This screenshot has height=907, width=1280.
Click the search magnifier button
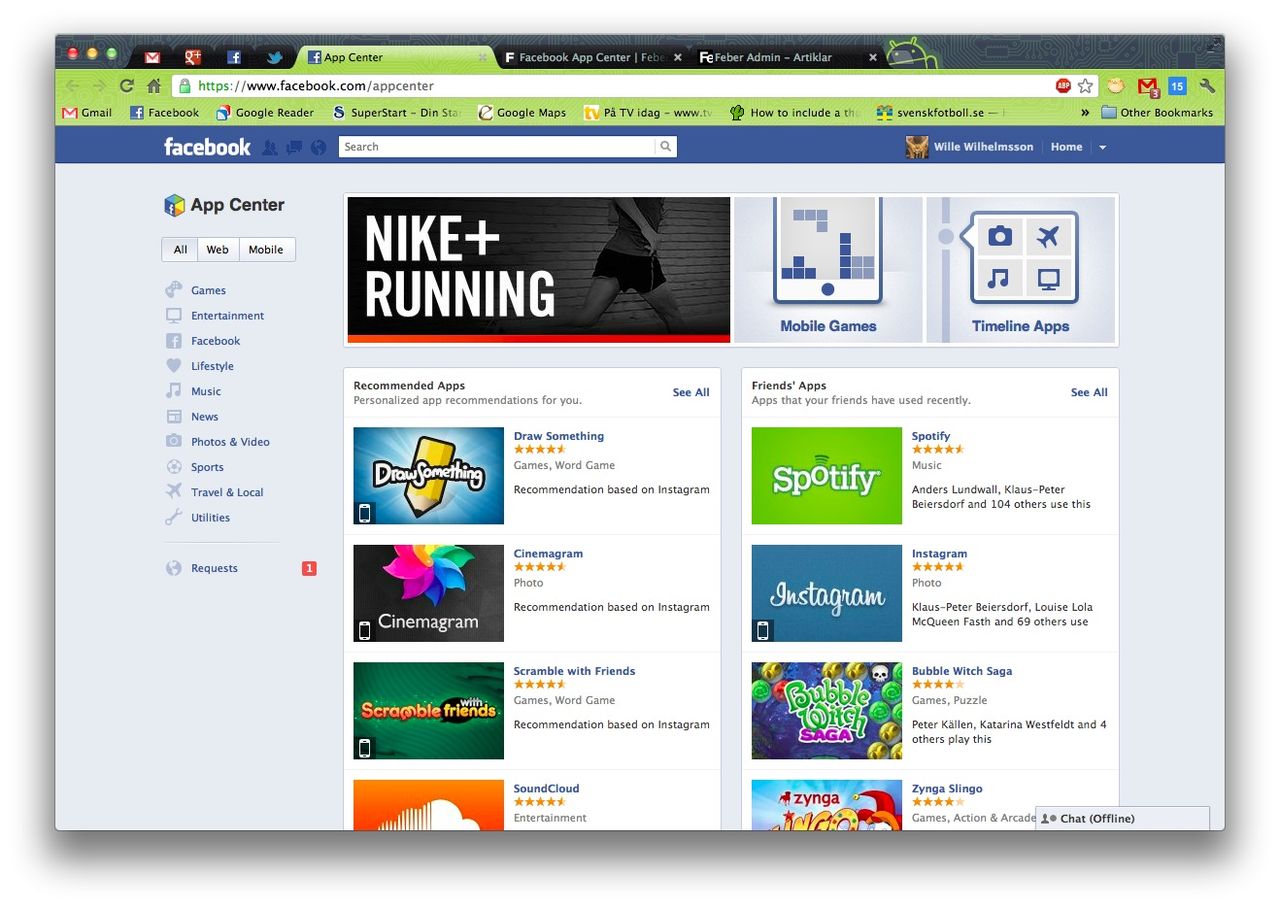tap(666, 147)
